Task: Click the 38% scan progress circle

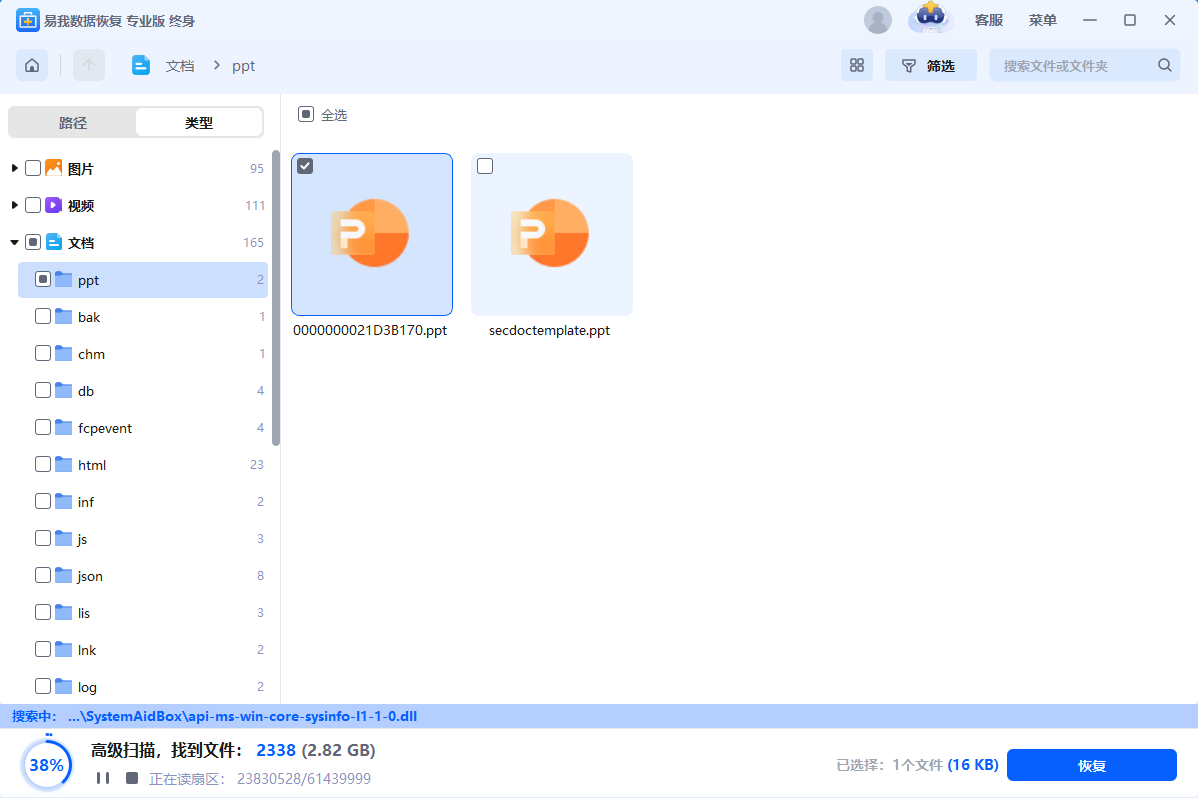Action: (47, 765)
